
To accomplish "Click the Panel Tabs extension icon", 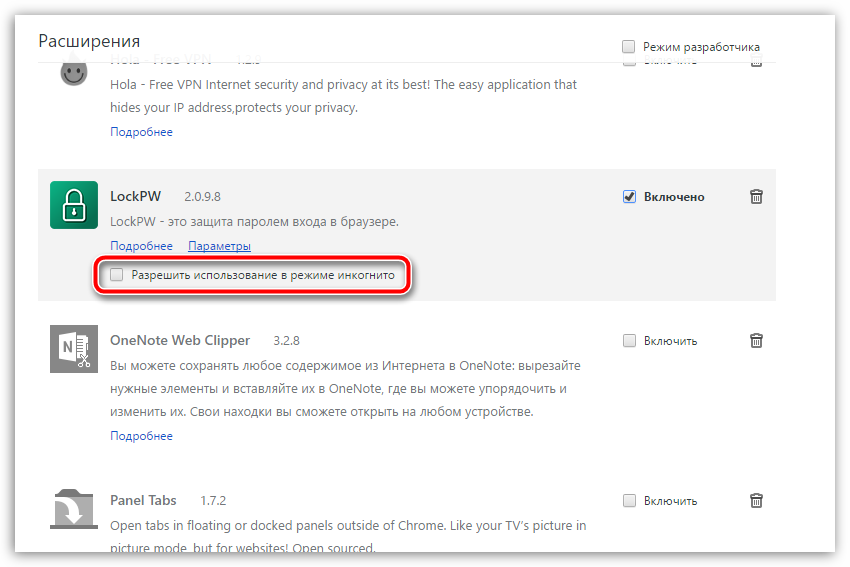I will pyautogui.click(x=74, y=509).
